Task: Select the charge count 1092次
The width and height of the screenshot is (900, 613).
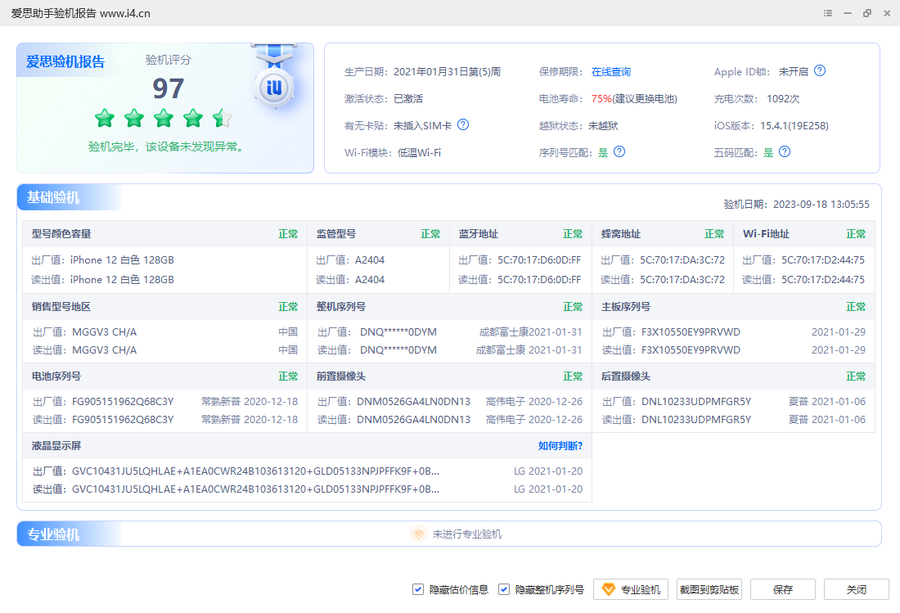Action: click(x=783, y=99)
